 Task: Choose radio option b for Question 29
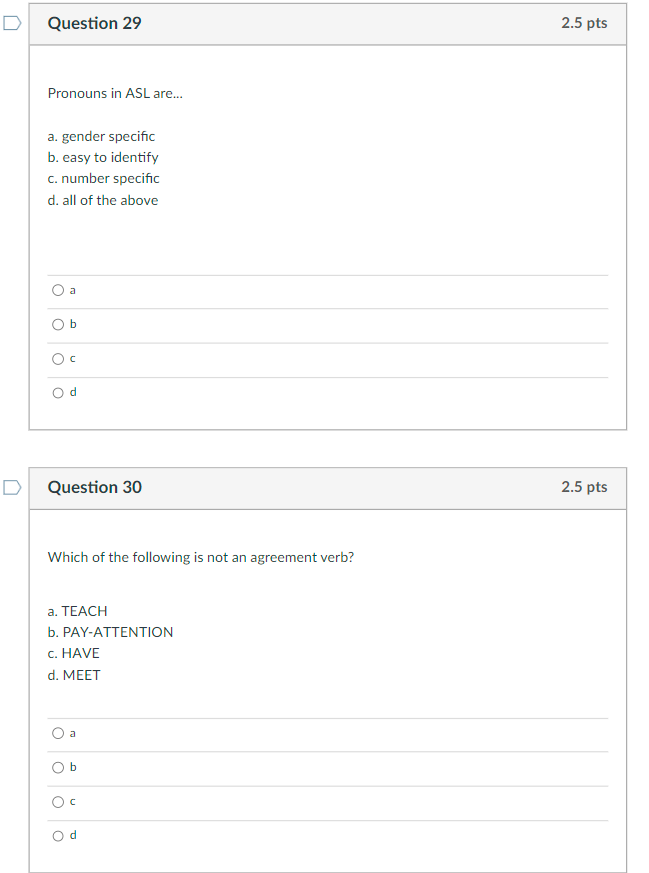(x=58, y=325)
